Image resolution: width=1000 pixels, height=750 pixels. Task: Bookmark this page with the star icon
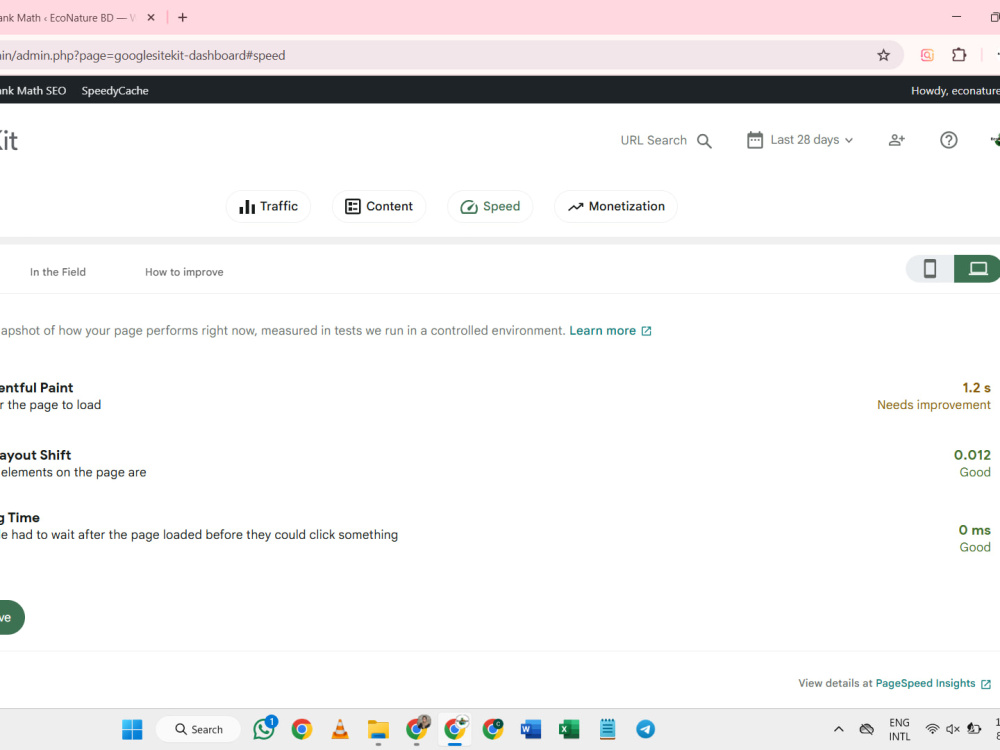[x=883, y=55]
